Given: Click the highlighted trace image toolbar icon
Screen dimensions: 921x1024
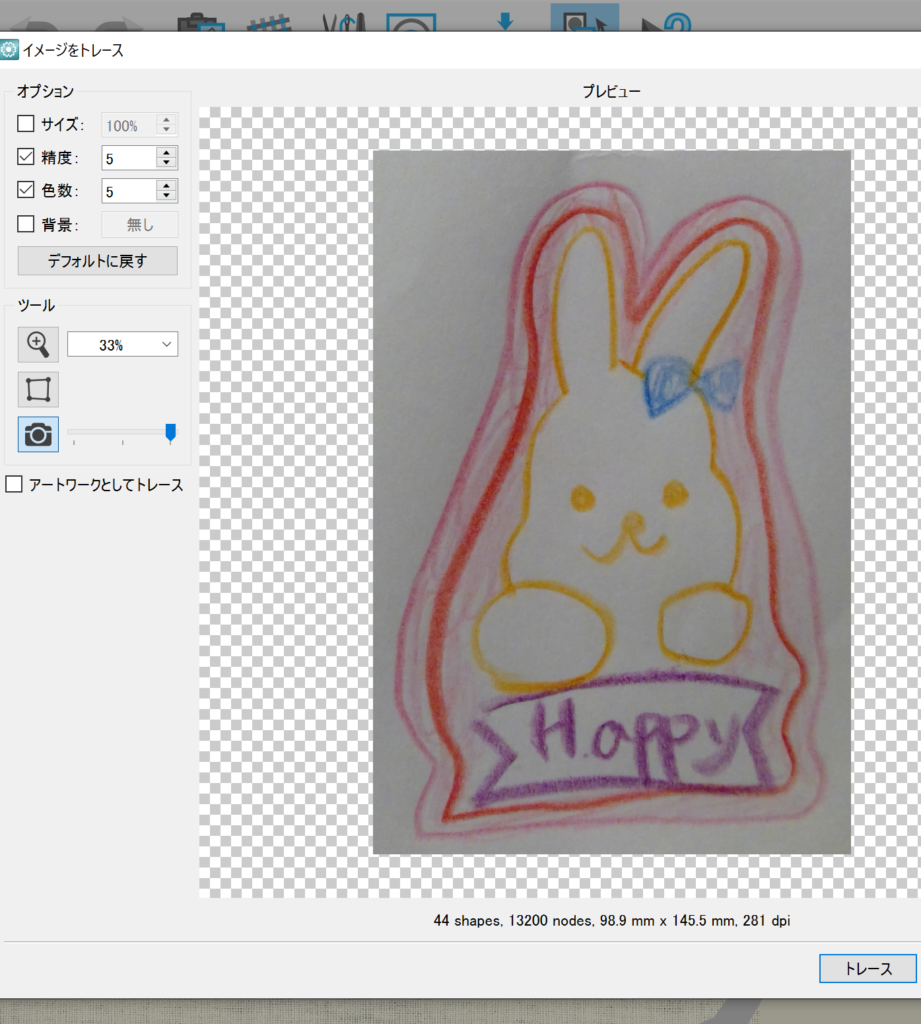Looking at the screenshot, I should pos(584,20).
